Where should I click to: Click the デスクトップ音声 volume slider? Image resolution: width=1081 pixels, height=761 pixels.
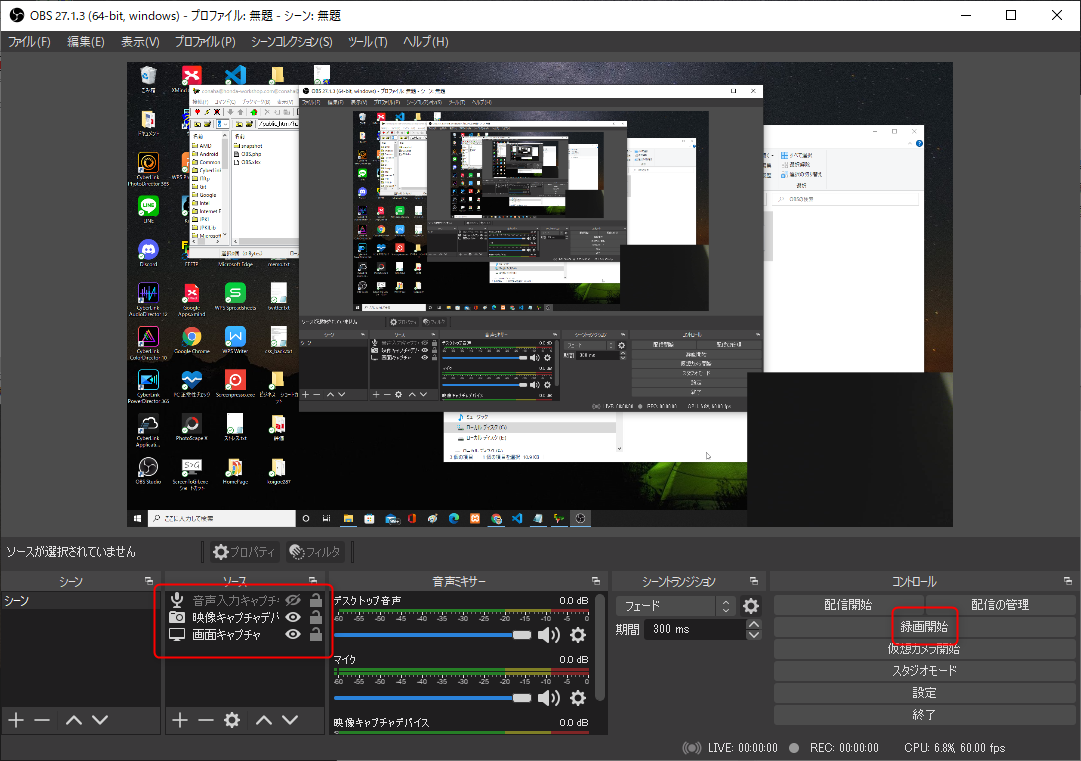pos(432,635)
